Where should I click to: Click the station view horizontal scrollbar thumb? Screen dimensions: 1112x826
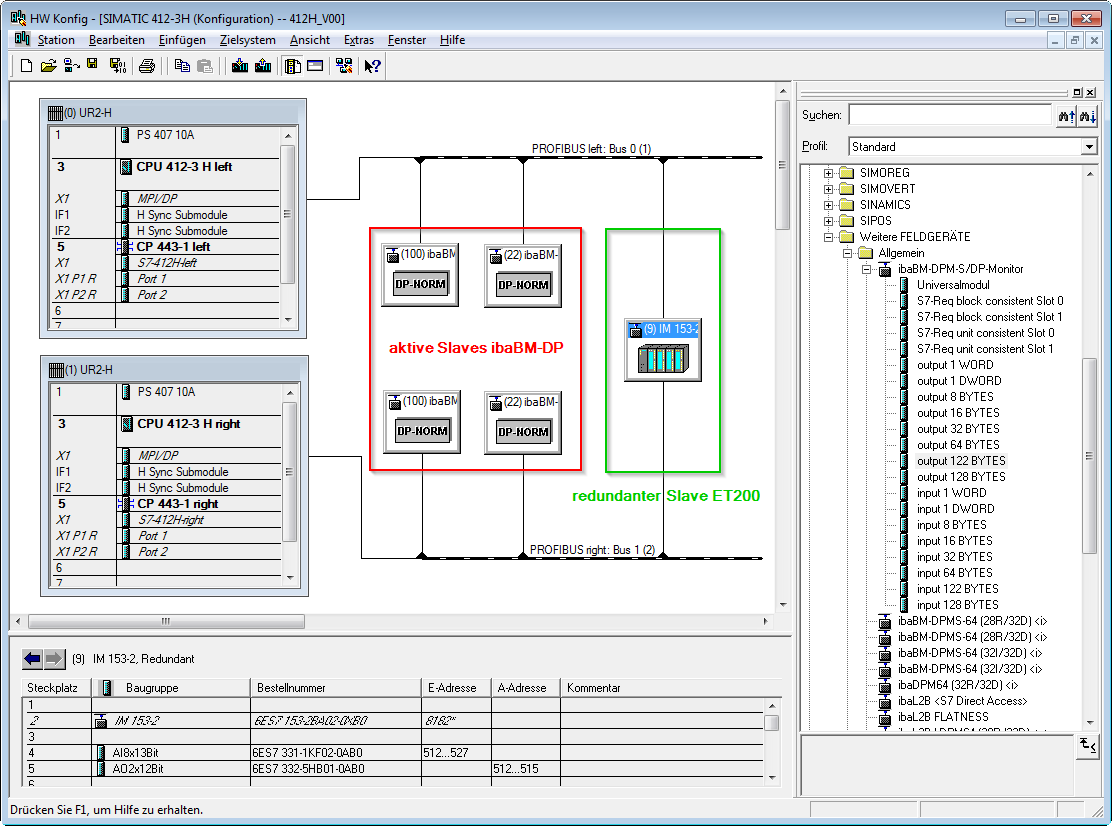pyautogui.click(x=167, y=622)
